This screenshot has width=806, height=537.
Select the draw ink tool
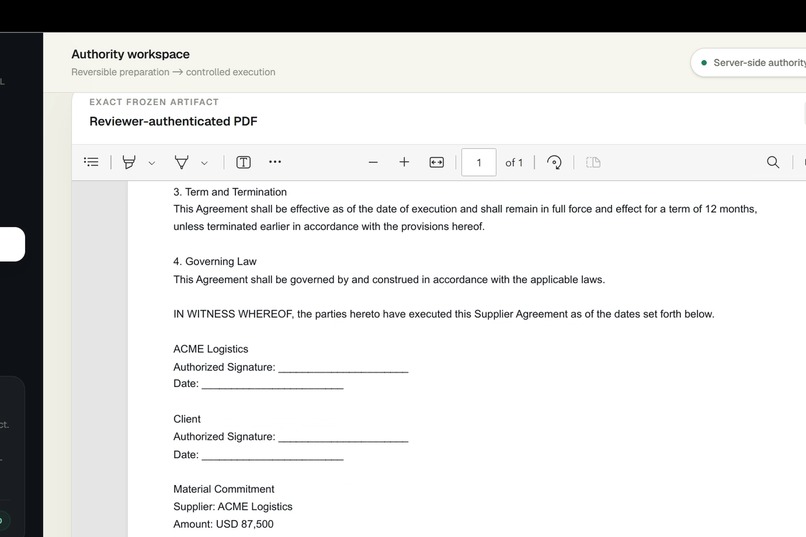pyautogui.click(x=181, y=162)
